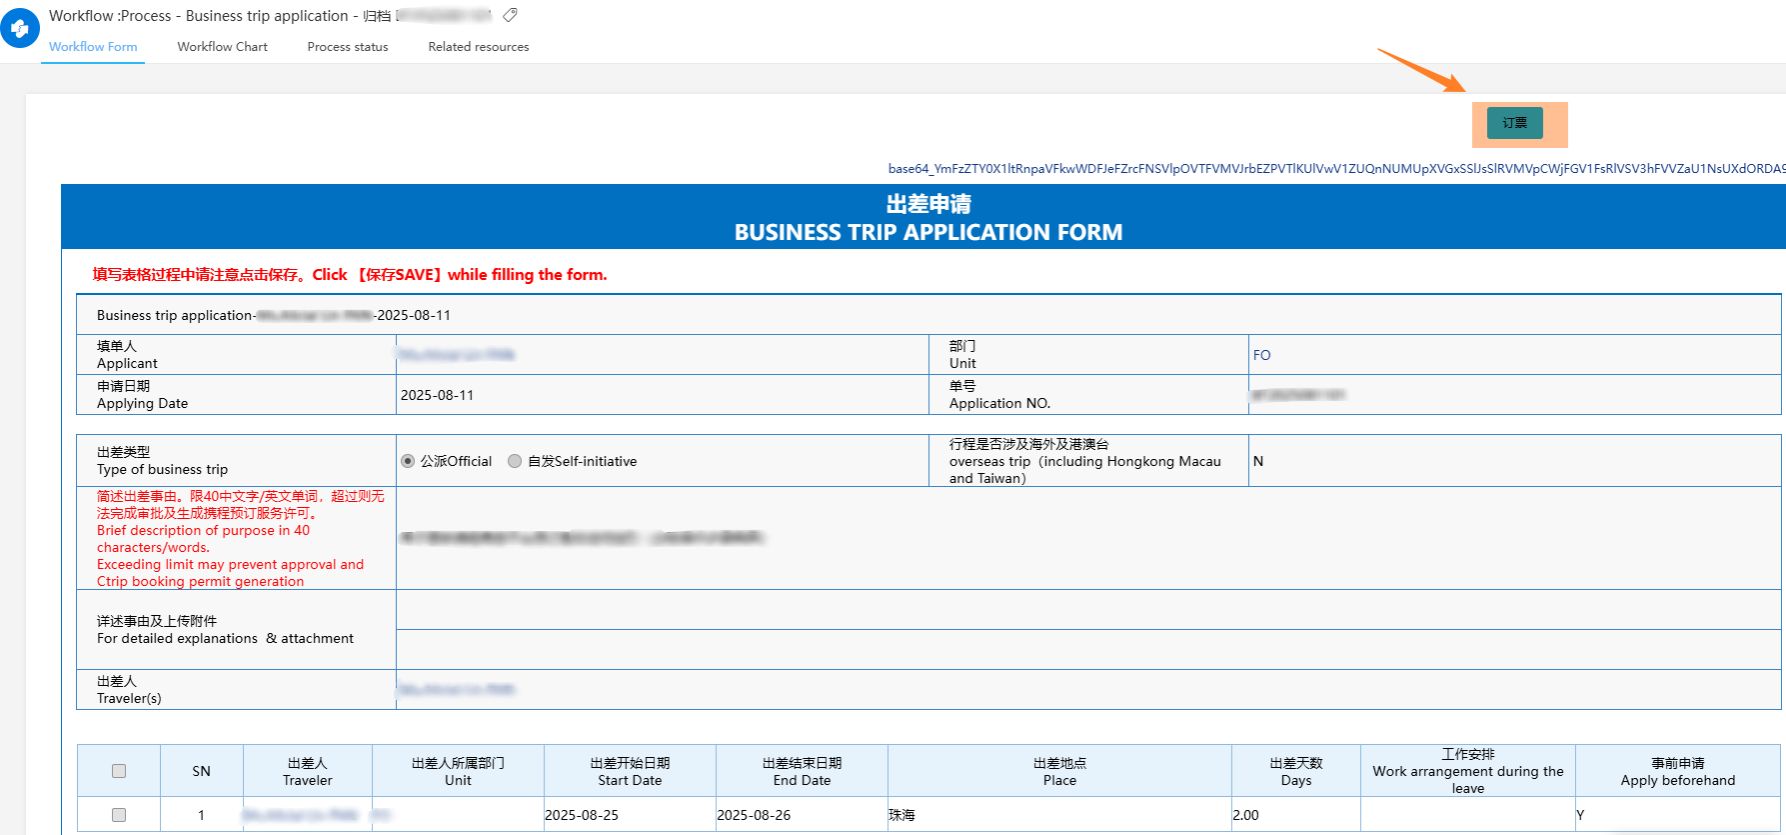View the Related resources tab
This screenshot has height=835, width=1786.
[x=478, y=47]
